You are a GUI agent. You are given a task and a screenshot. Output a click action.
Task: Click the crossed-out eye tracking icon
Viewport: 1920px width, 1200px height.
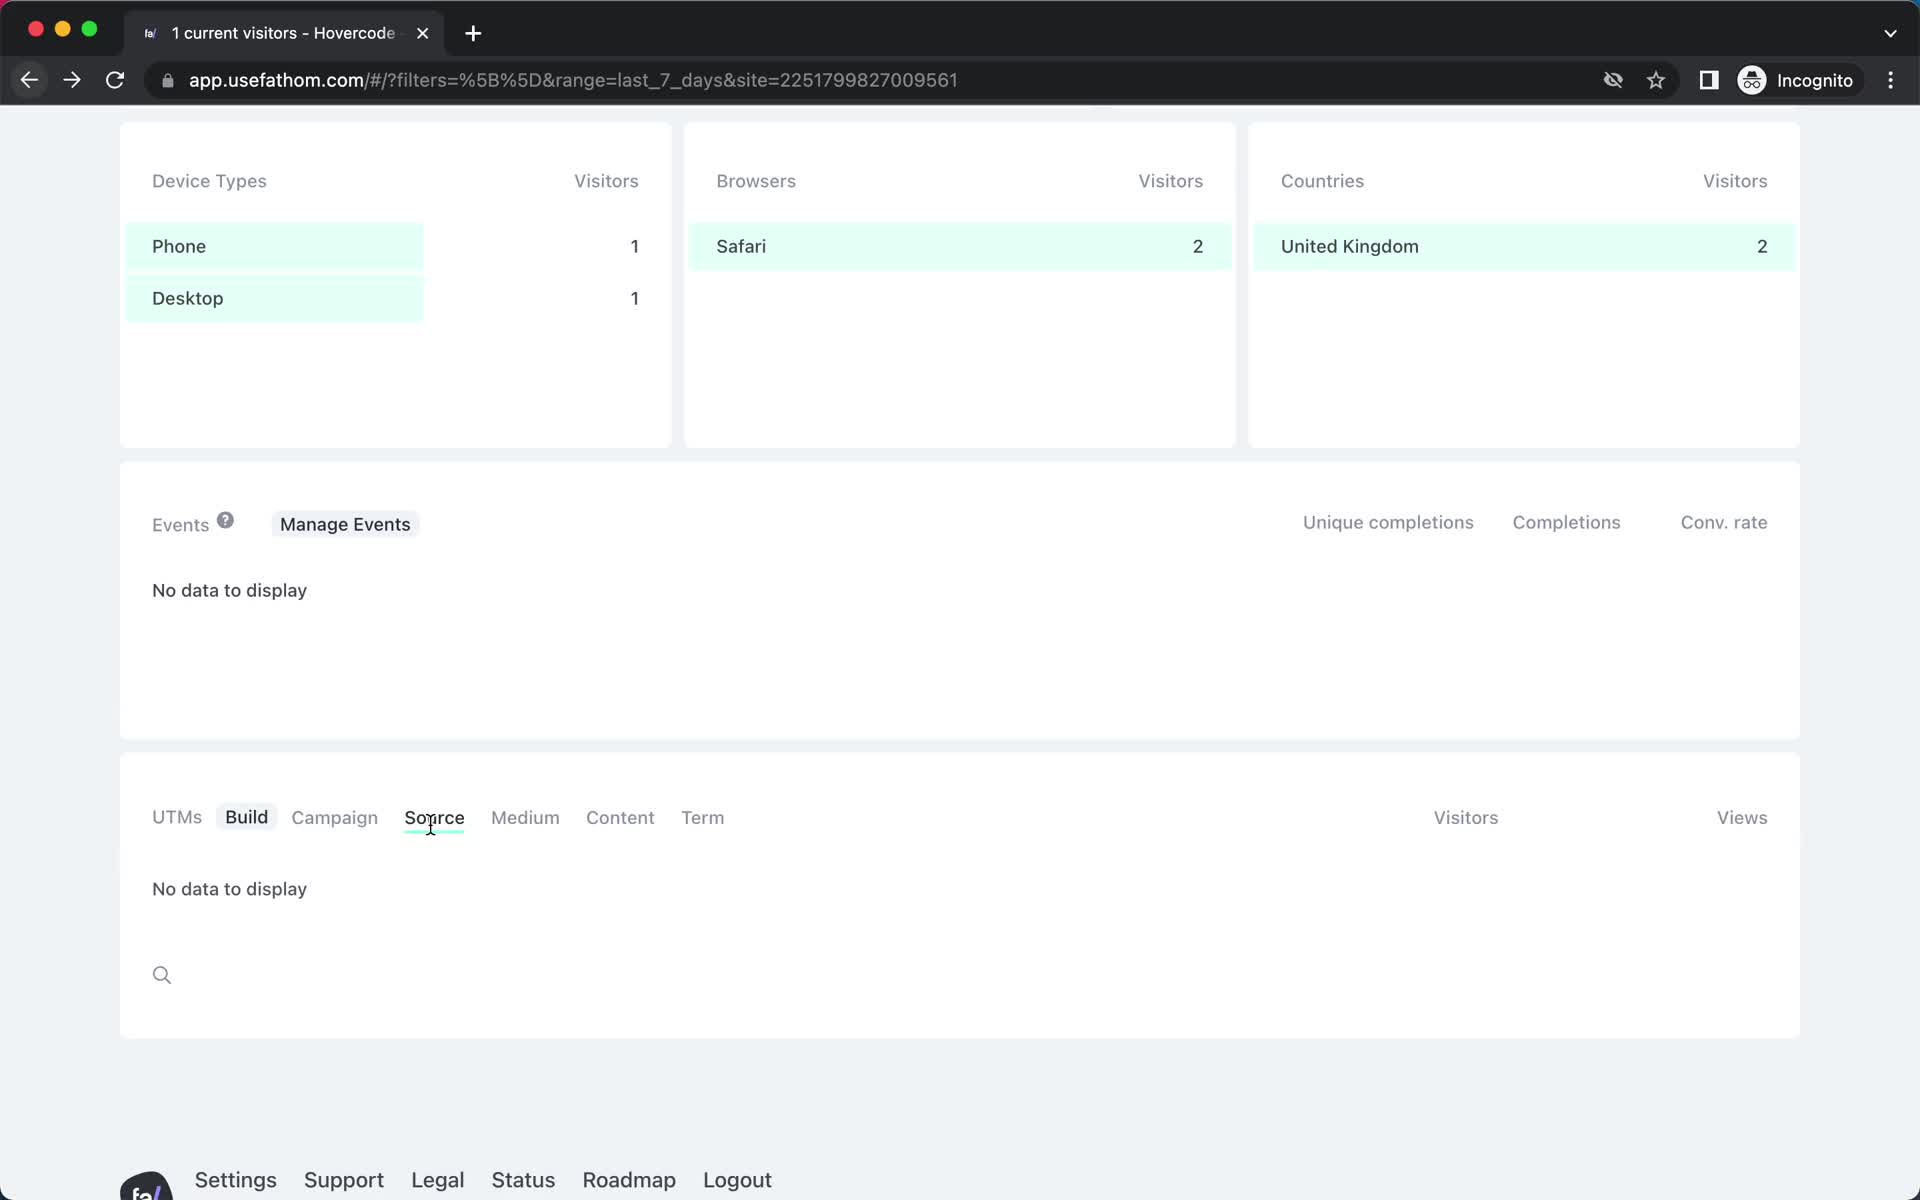click(1613, 80)
